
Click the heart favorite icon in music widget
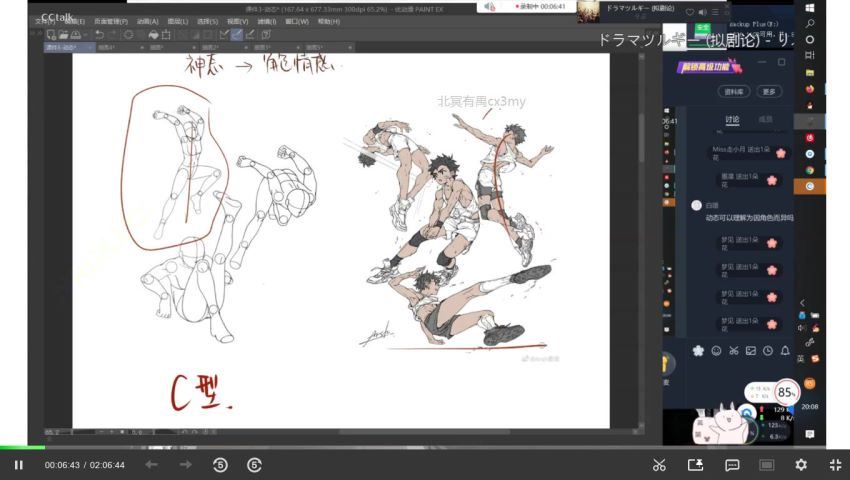click(x=690, y=12)
